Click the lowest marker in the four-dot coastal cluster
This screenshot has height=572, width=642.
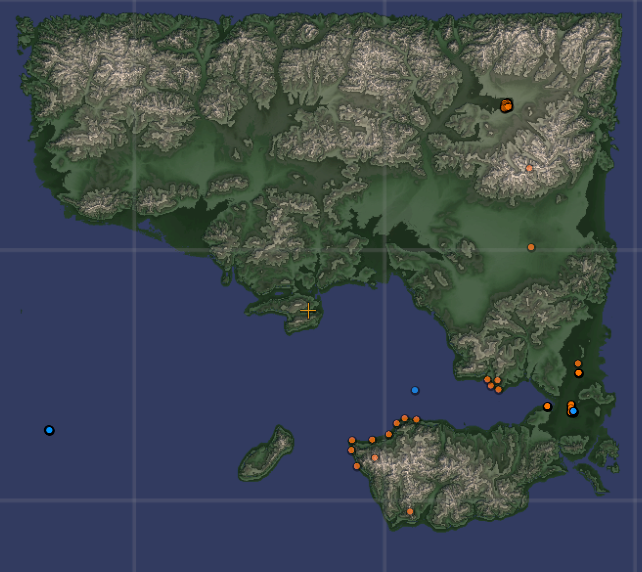(x=498, y=390)
